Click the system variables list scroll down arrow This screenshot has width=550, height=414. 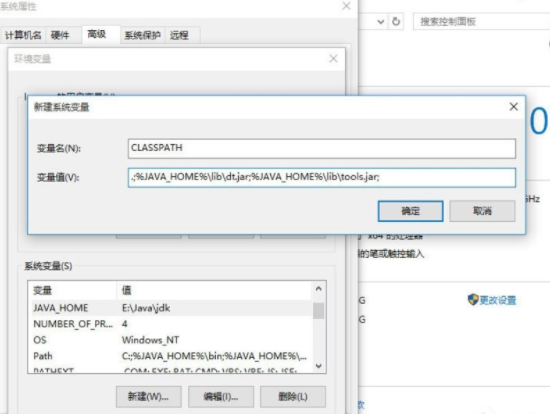coord(318,366)
